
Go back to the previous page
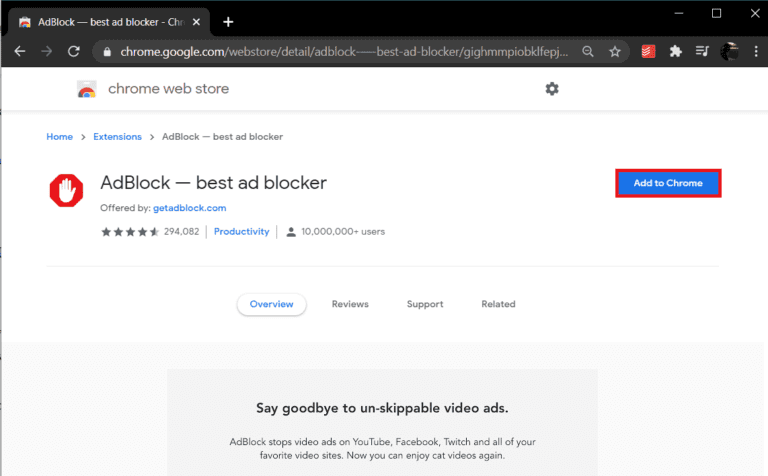click(20, 51)
